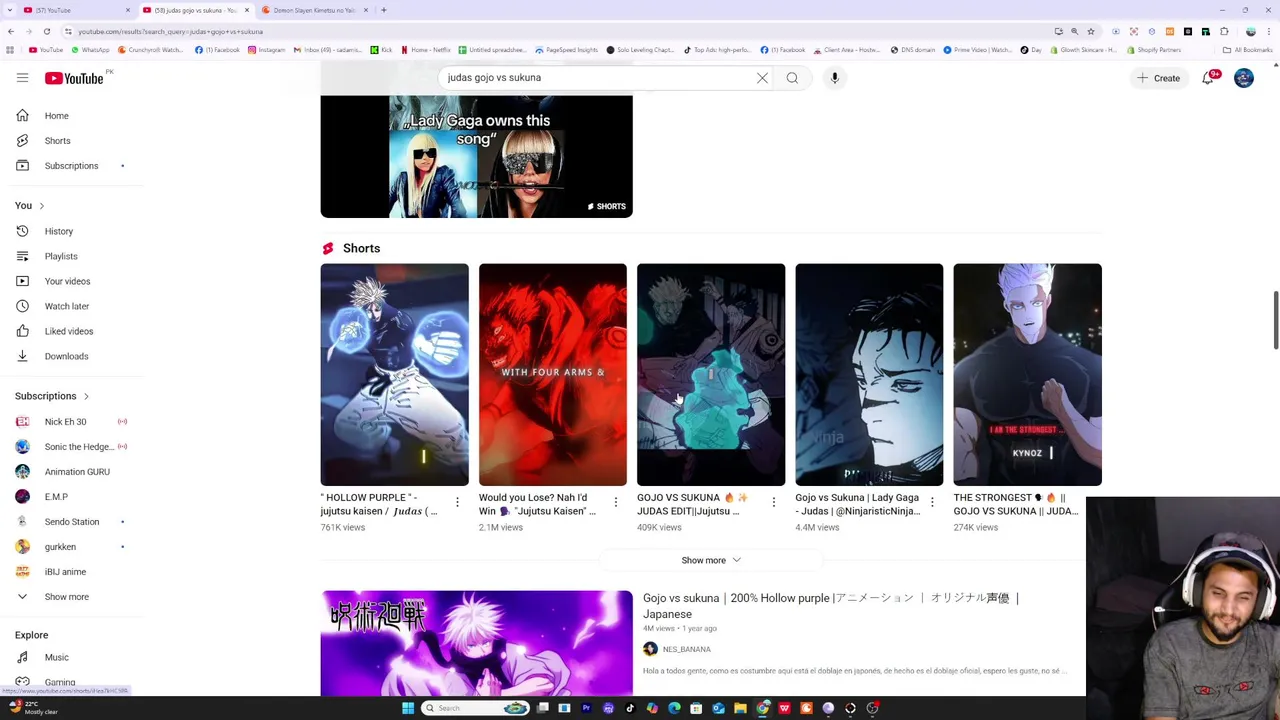
Task: Switch to the 'Demon Slayer' browser tab
Action: pyautogui.click(x=315, y=10)
